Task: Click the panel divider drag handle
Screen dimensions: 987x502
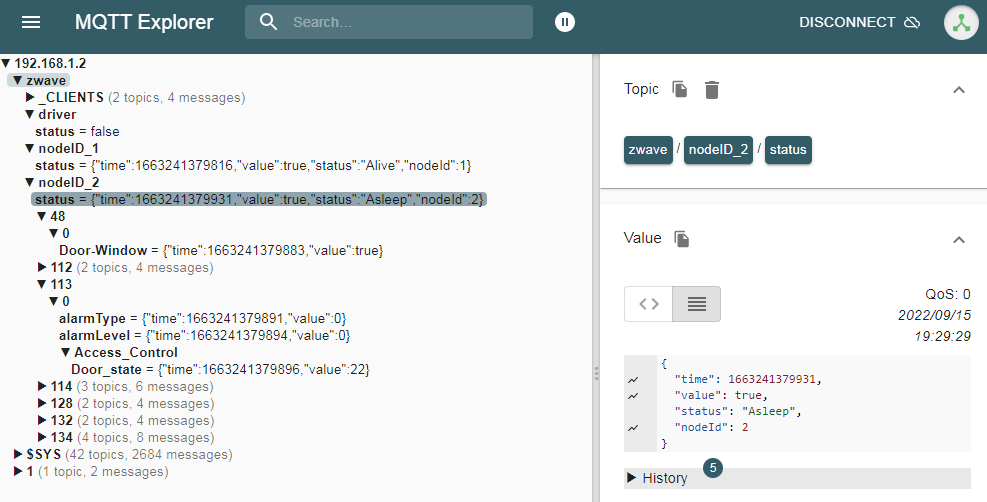Action: 596,374
